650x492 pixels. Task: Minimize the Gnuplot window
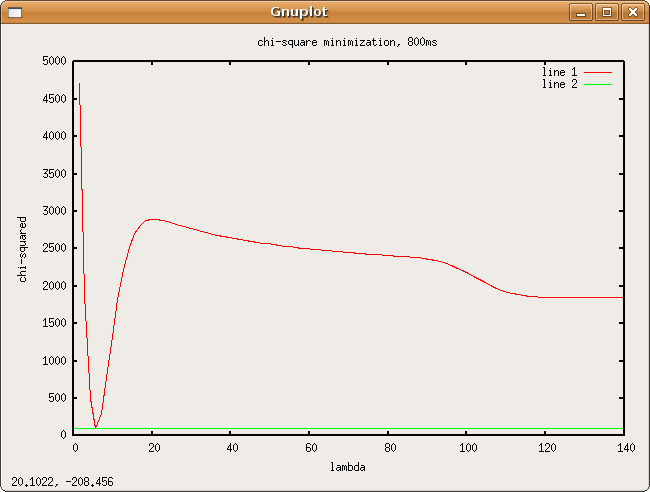582,12
